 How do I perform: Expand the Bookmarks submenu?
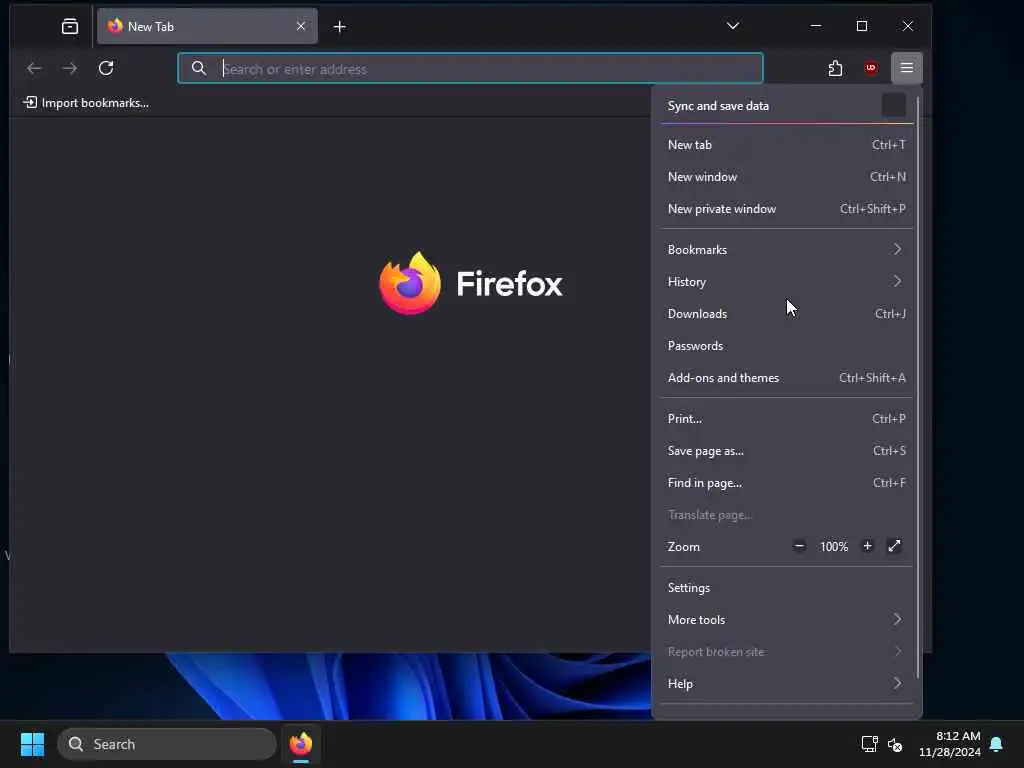pos(786,249)
